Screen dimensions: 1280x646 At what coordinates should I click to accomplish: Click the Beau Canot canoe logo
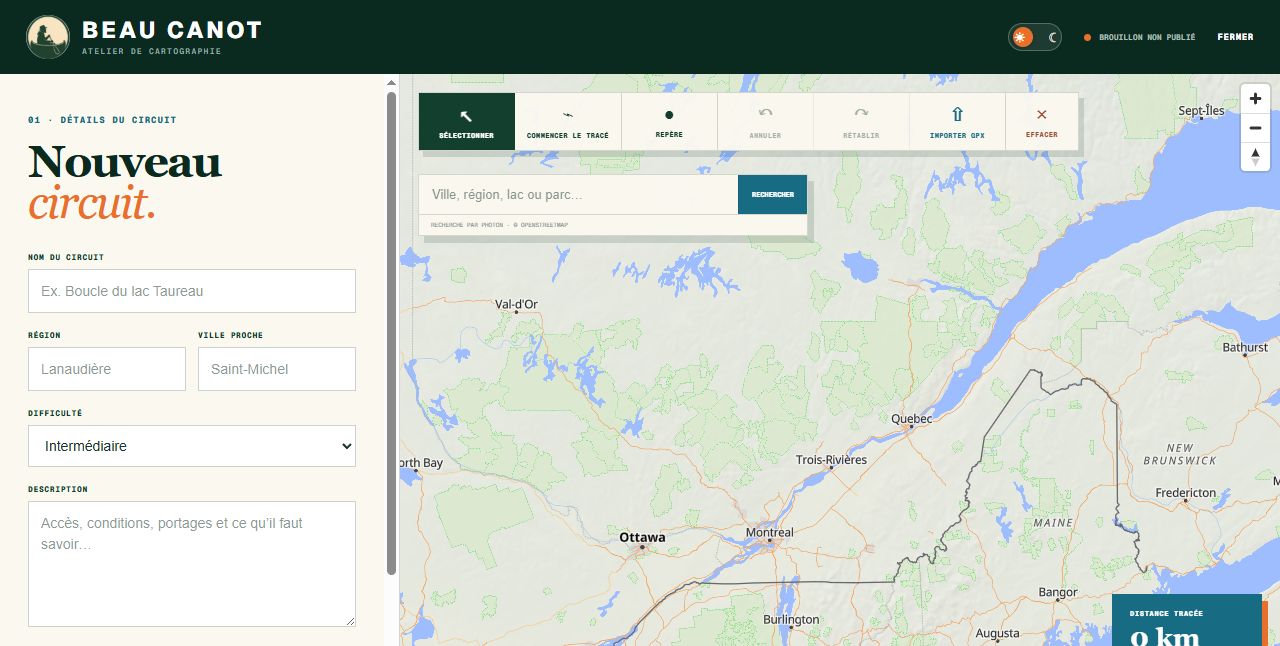[x=47, y=37]
